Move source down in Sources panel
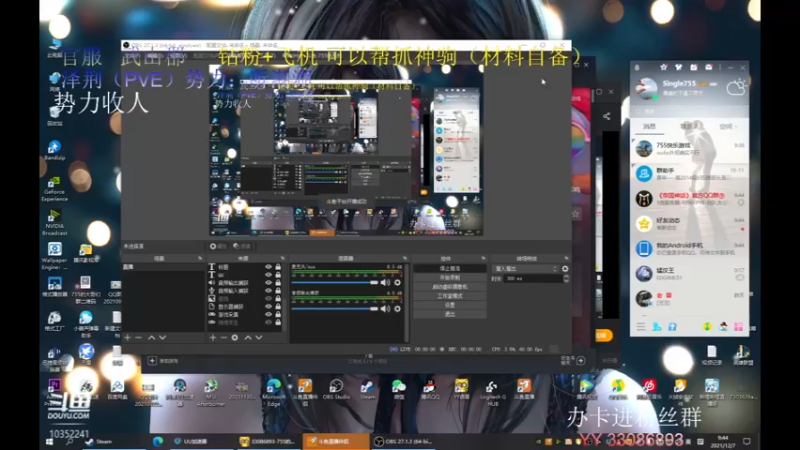This screenshot has height=450, width=800. (259, 338)
